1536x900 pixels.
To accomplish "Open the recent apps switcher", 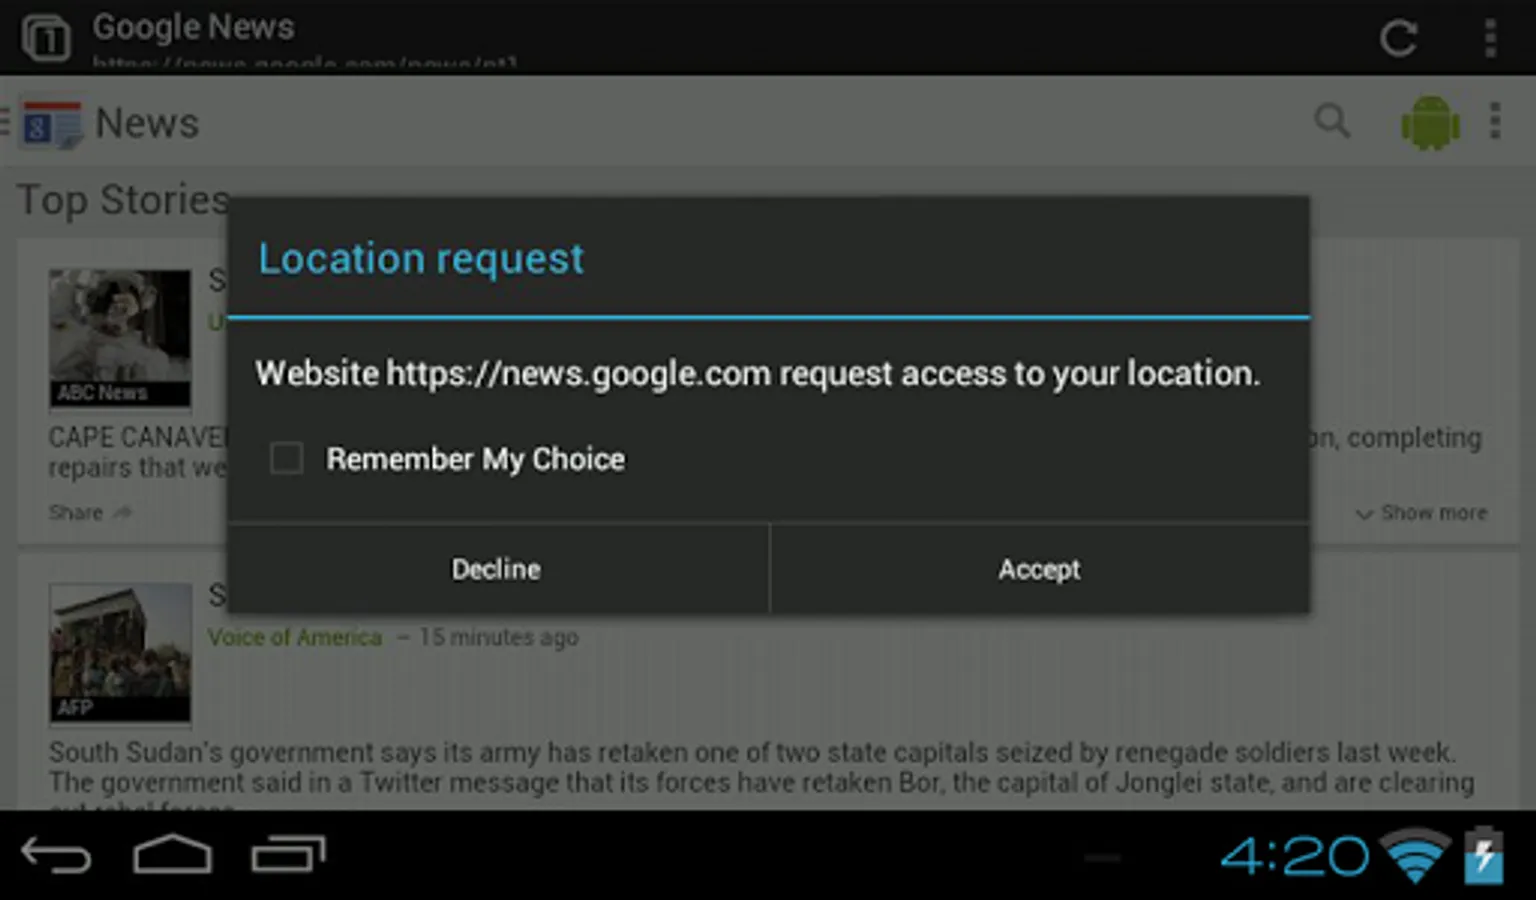I will [x=289, y=854].
